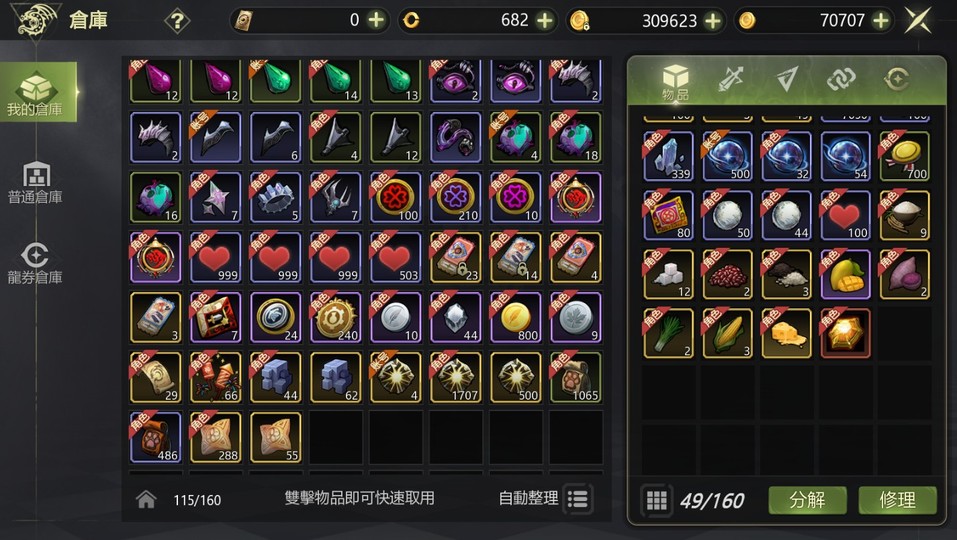Viewport: 957px width, 540px height.
Task: Select the gold coin item with 700
Action: (905, 156)
